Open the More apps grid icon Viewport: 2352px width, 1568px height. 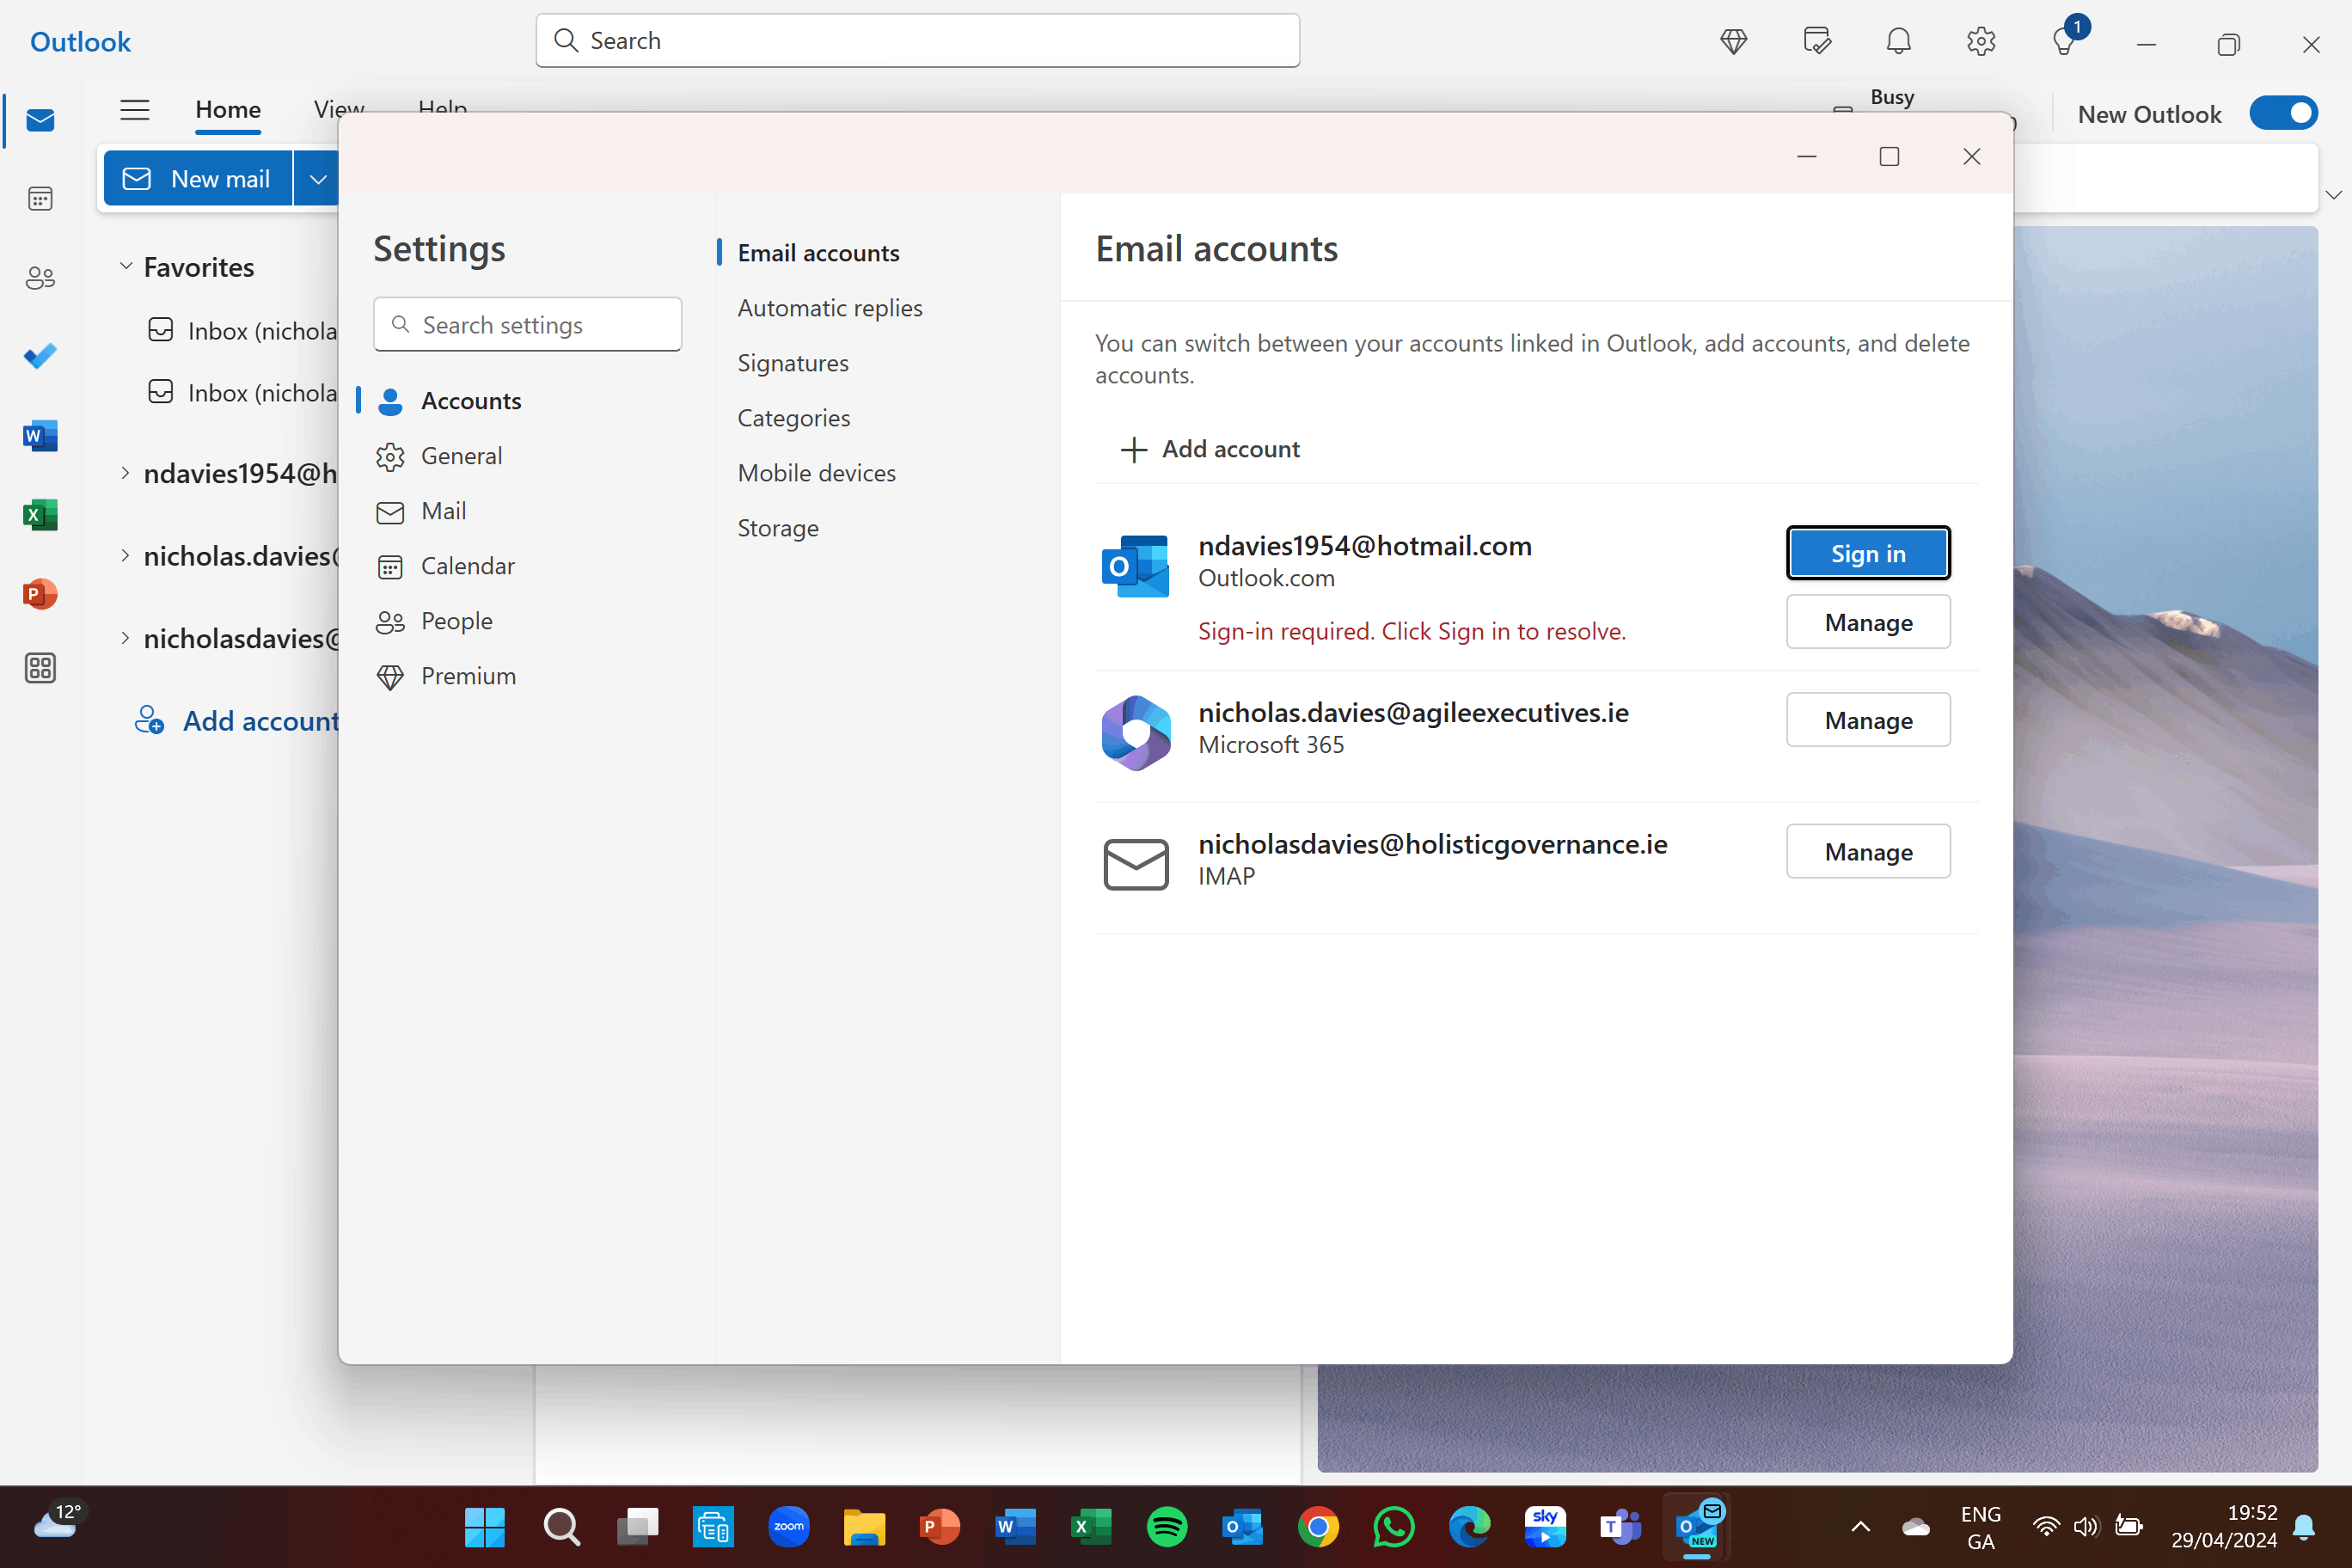tap(40, 668)
